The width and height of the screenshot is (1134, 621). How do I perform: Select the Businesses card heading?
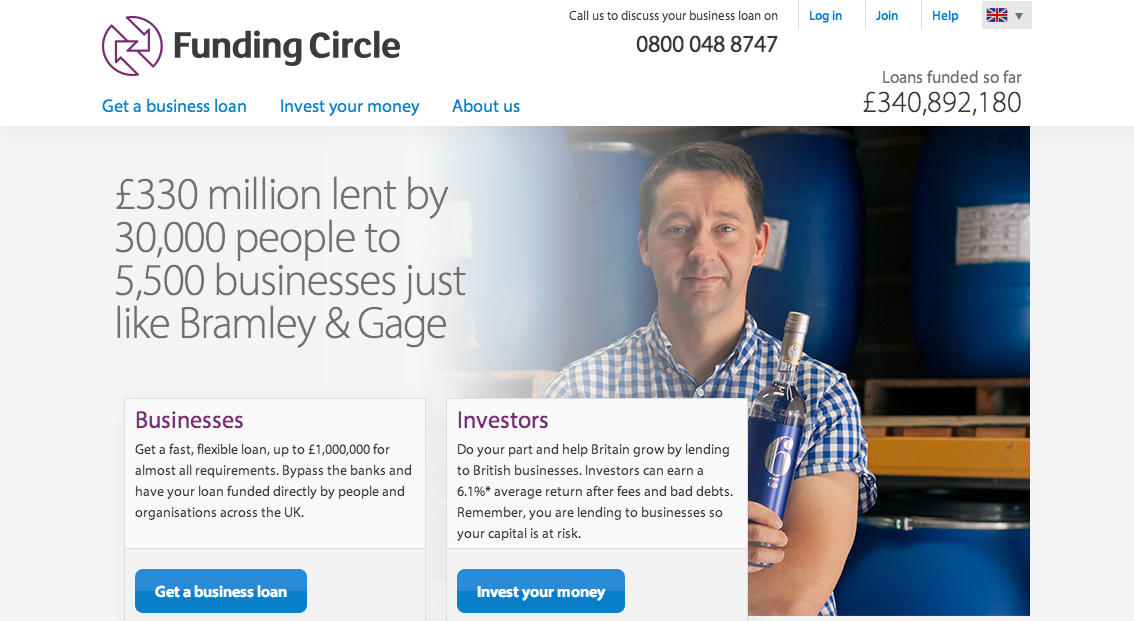pos(189,420)
